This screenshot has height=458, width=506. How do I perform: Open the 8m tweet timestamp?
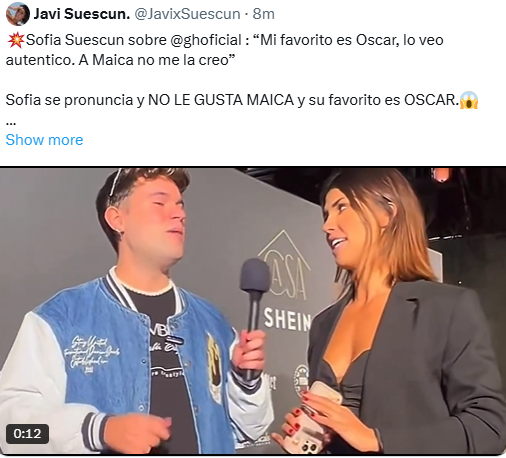tap(264, 14)
